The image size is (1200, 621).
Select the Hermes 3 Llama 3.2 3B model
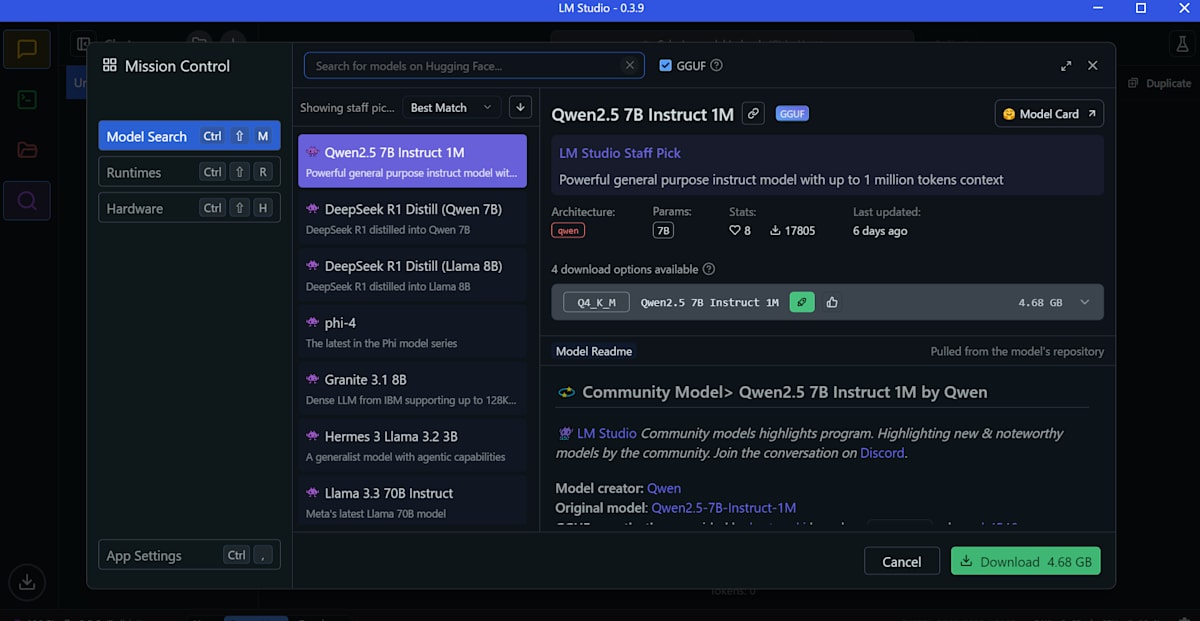pos(412,446)
